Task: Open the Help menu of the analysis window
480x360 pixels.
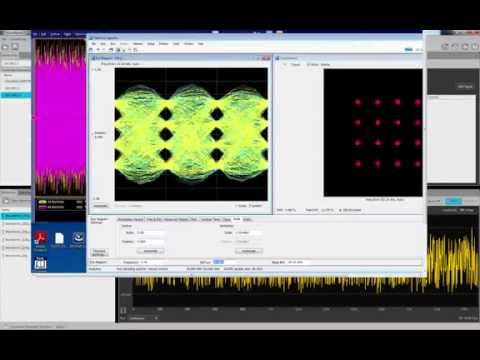Action: click(x=201, y=44)
